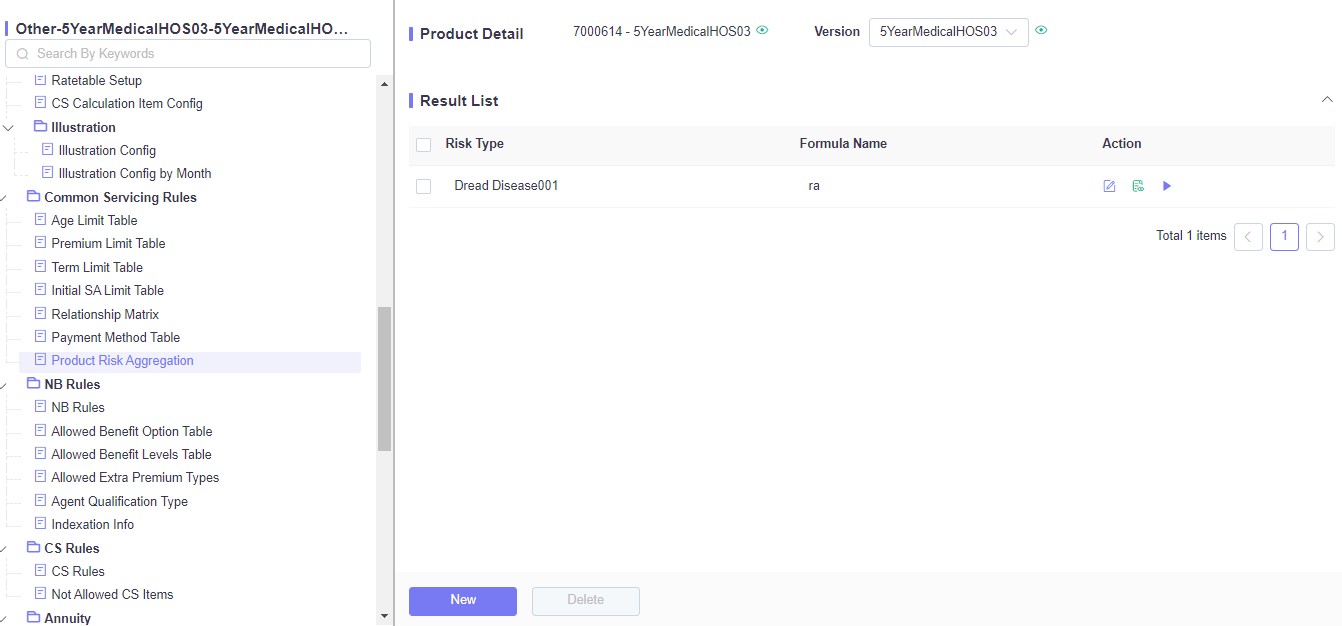Open Allowed Benefit Option Table
This screenshot has height=626, width=1342.
[x=132, y=431]
